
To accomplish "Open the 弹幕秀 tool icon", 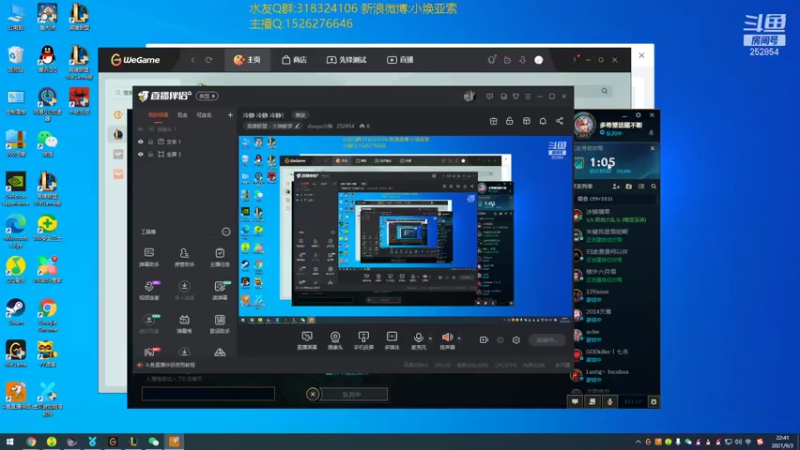I will (x=184, y=323).
